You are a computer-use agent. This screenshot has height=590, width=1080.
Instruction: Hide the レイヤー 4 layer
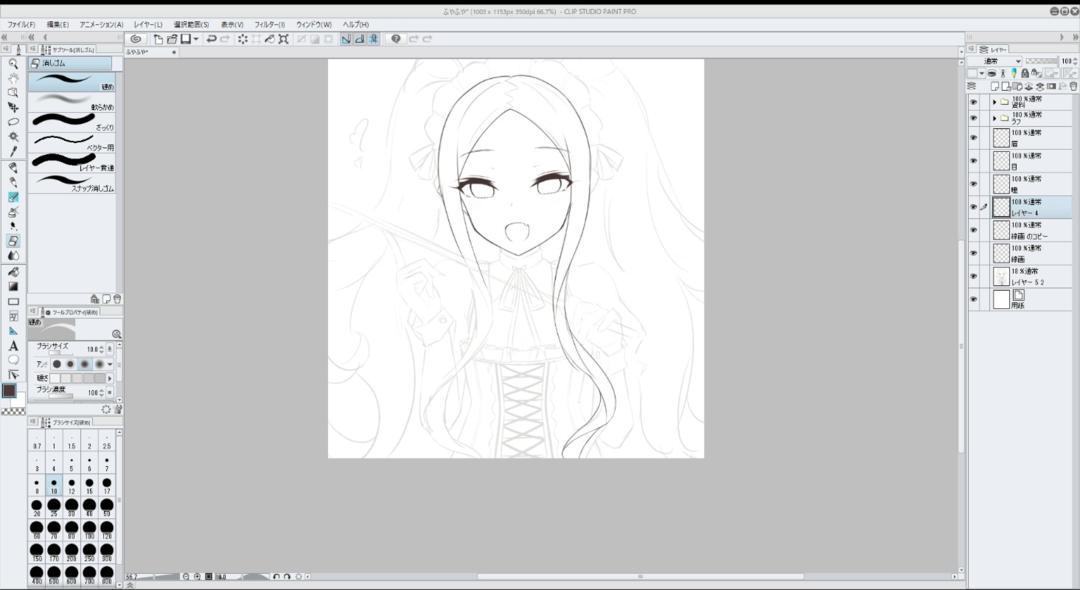tap(973, 207)
